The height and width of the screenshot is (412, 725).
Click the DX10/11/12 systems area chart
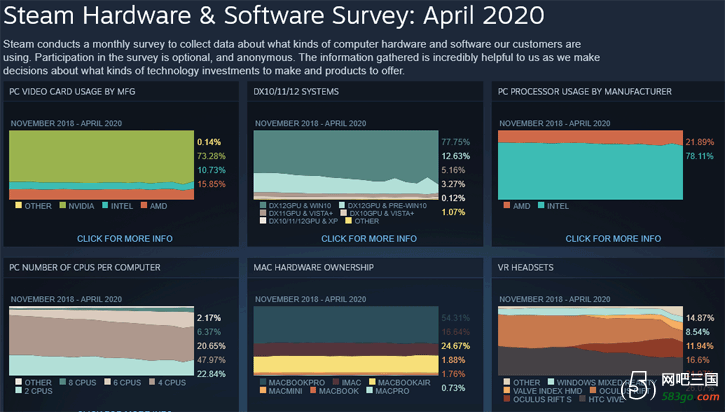346,165
